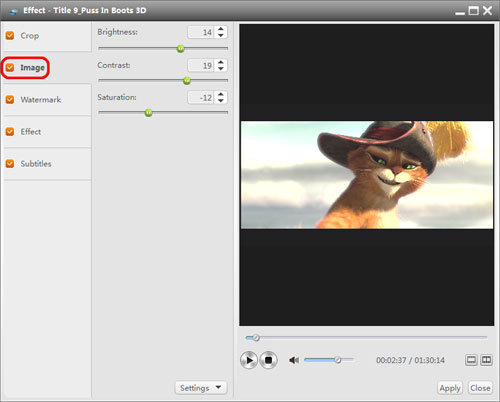This screenshot has width=500, height=402.
Task: Maximize the Effect window
Action: coord(473,11)
